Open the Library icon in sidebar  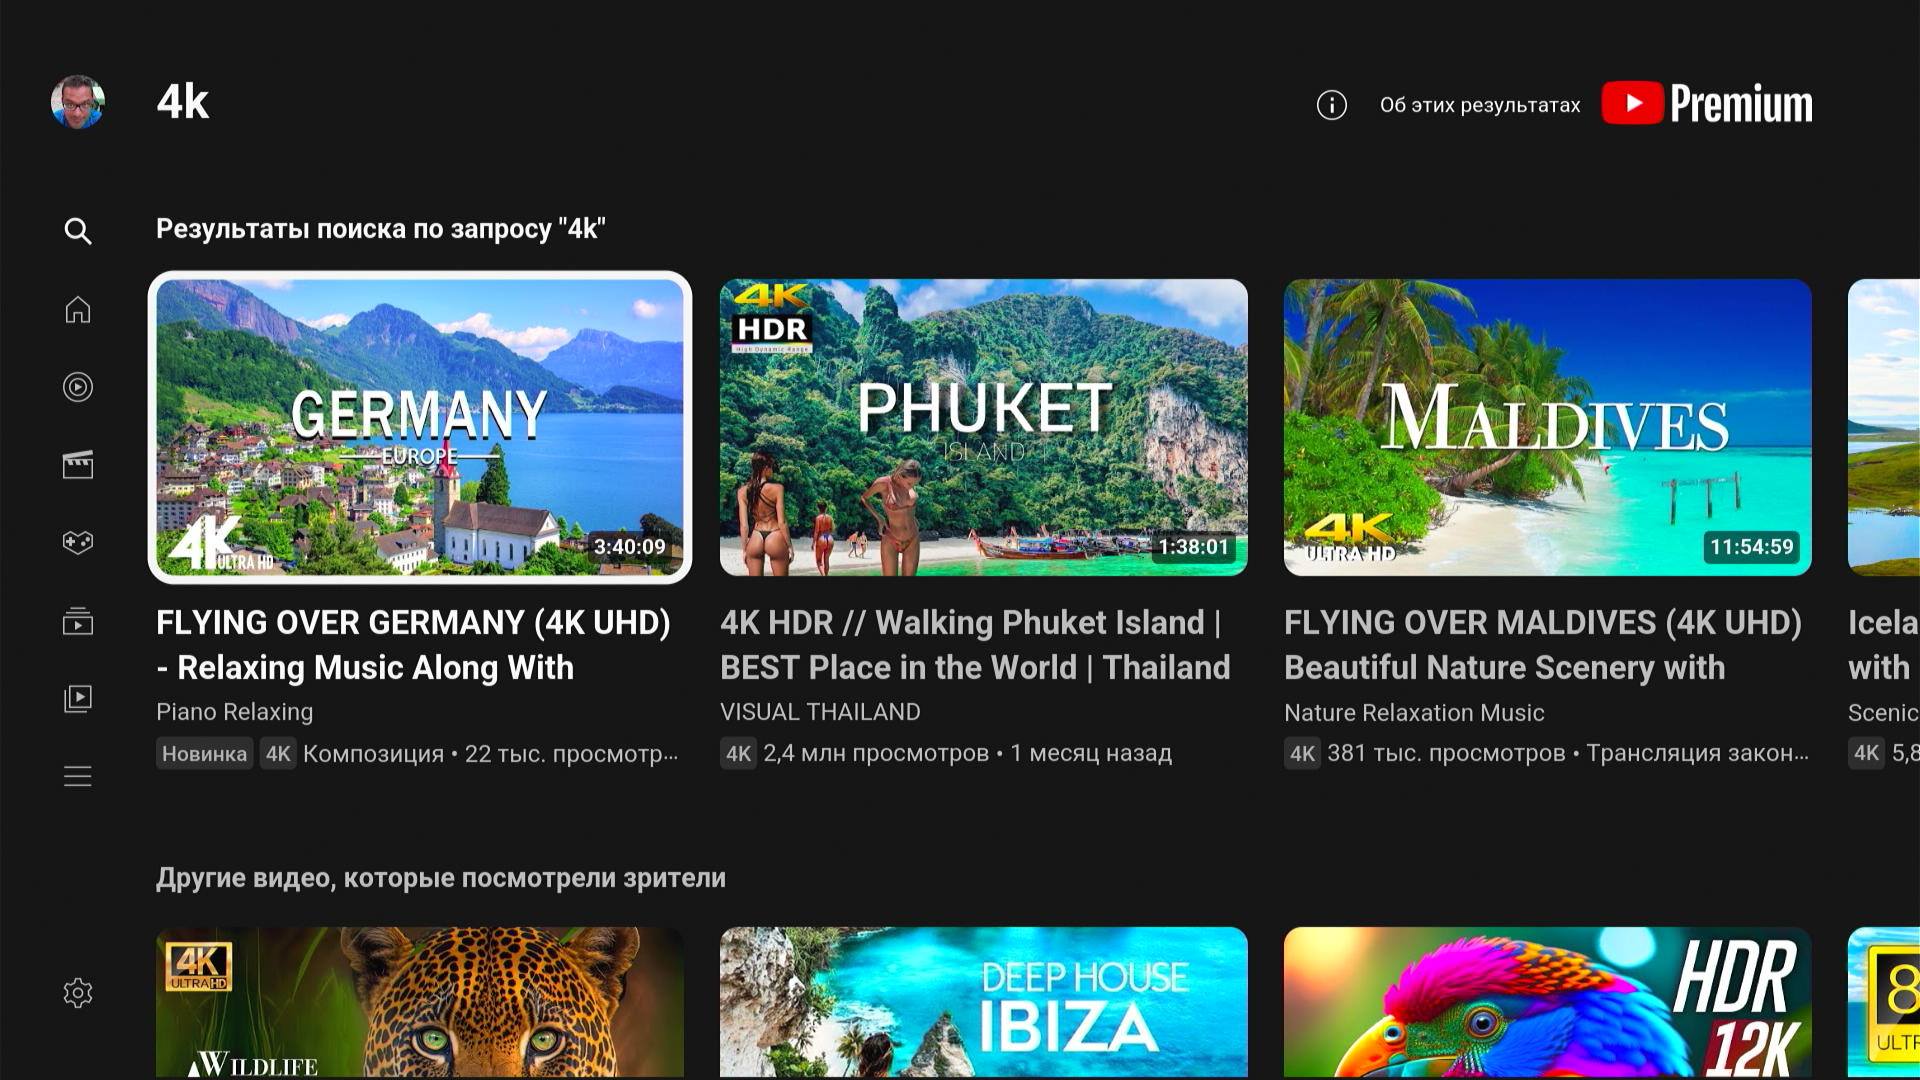coord(78,698)
